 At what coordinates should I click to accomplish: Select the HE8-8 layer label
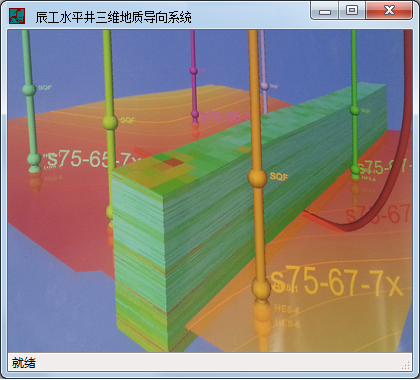(287, 323)
